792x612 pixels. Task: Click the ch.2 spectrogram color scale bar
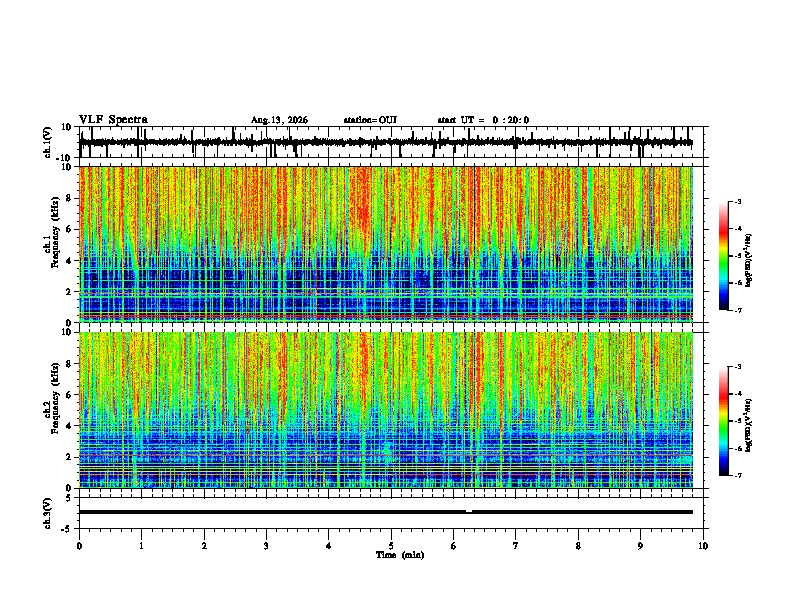coord(724,421)
